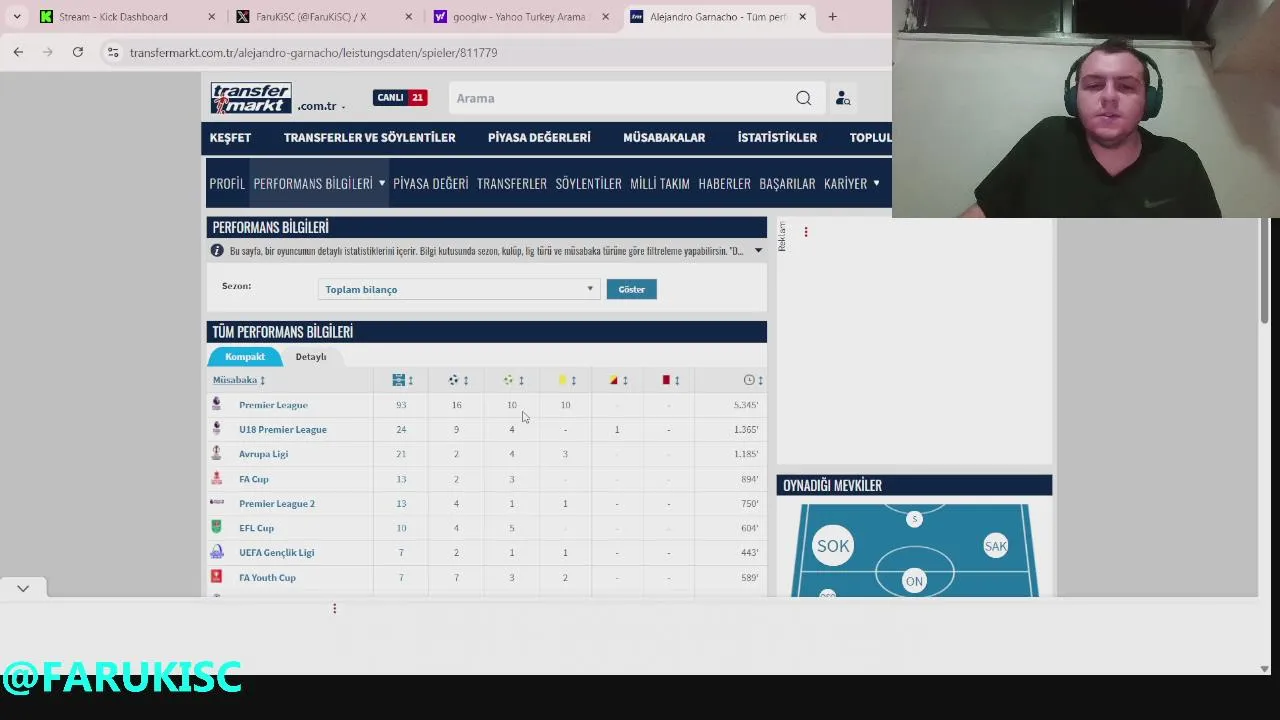Sort by goals column icon

454,380
